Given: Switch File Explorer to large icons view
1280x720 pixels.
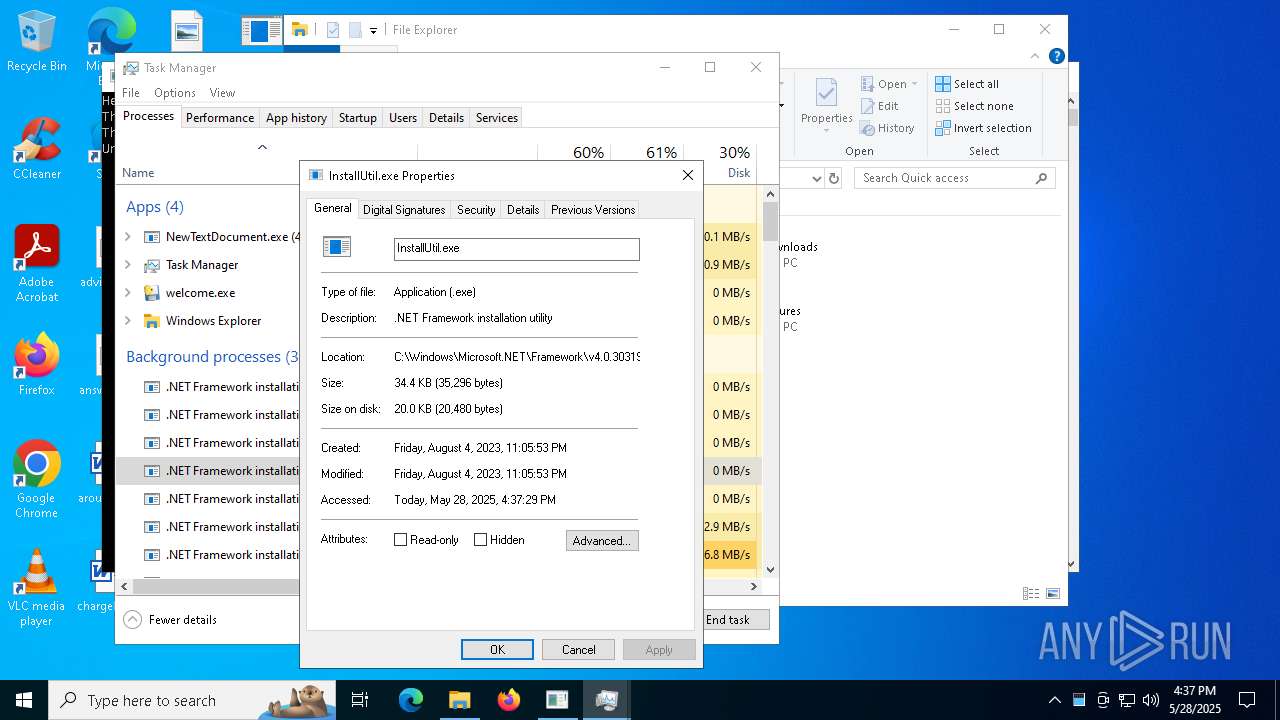Looking at the screenshot, I should [1052, 593].
